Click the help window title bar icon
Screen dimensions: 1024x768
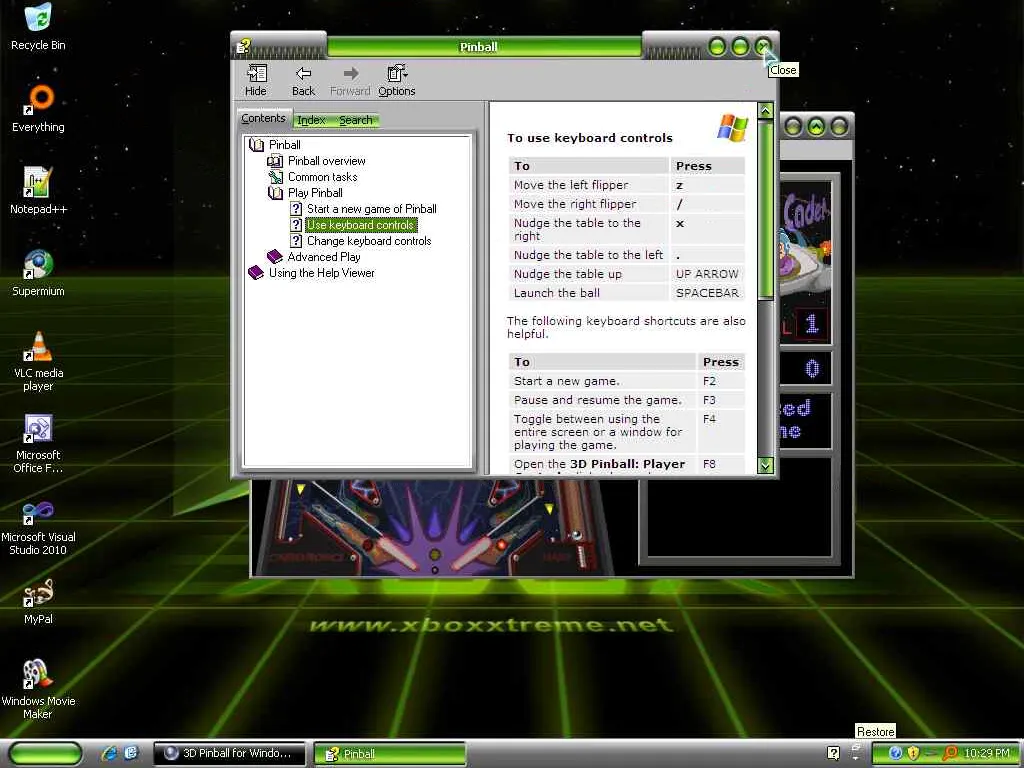244,46
